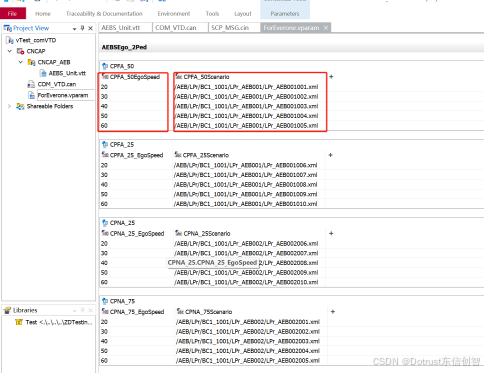Select the LPr_AEB001010.xml scenario cell
484x373 pixels.
(x=245, y=204)
